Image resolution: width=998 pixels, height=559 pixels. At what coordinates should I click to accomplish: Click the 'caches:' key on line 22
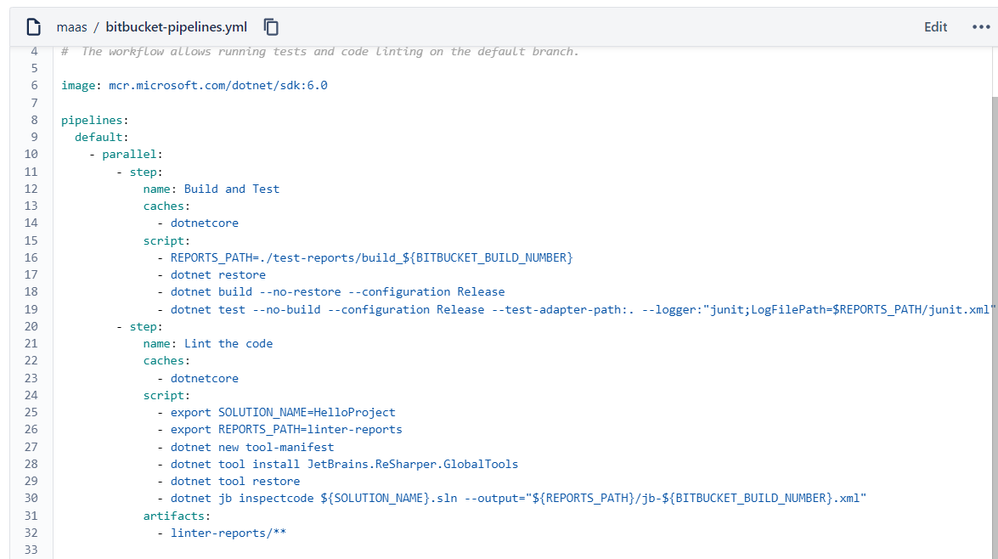[x=167, y=360]
